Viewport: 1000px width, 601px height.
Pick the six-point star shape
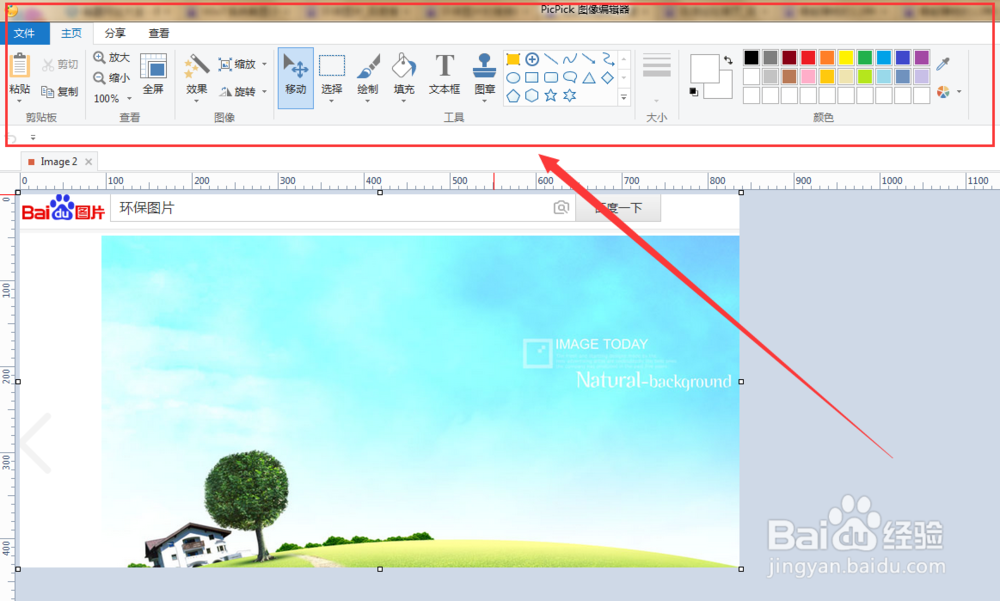coord(570,96)
